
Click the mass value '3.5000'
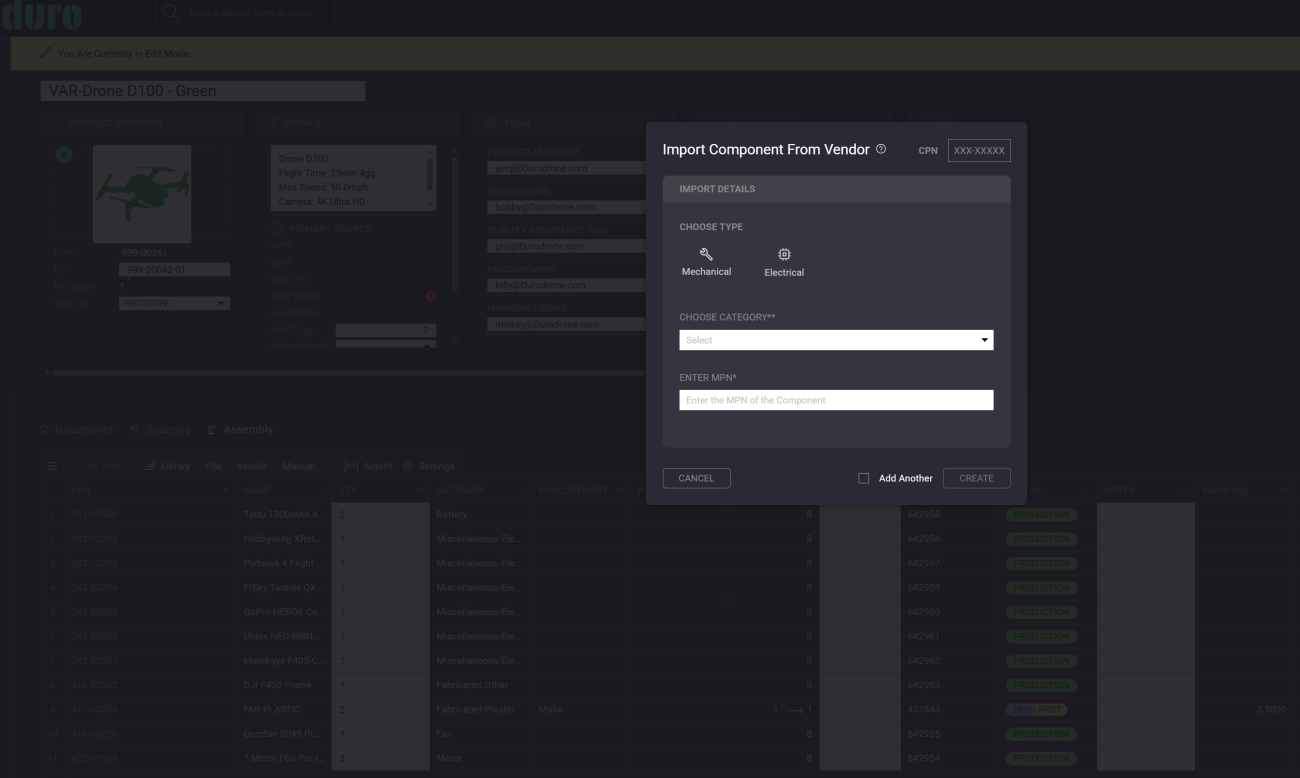[x=1272, y=709]
